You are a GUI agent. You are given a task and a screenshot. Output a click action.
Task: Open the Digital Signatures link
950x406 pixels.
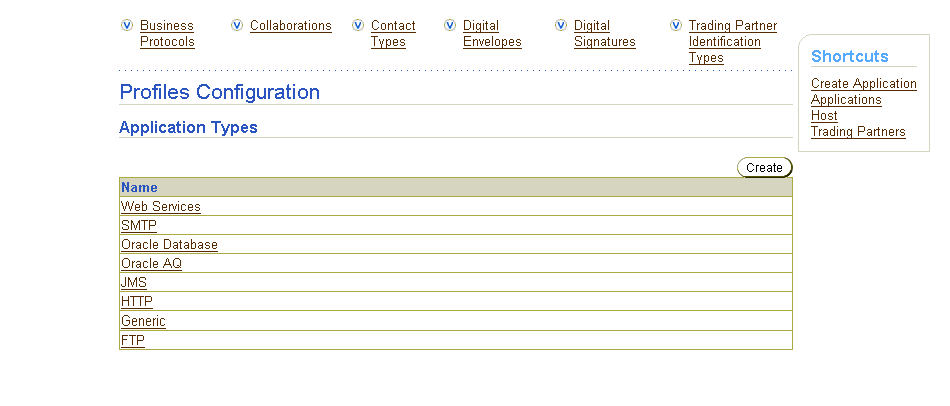point(604,33)
